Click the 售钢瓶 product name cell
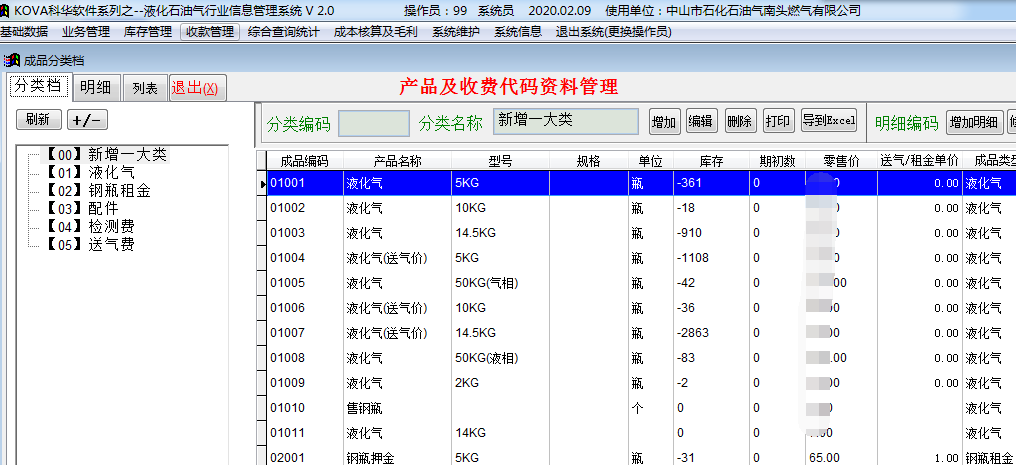This screenshot has width=1016, height=465. click(397, 408)
